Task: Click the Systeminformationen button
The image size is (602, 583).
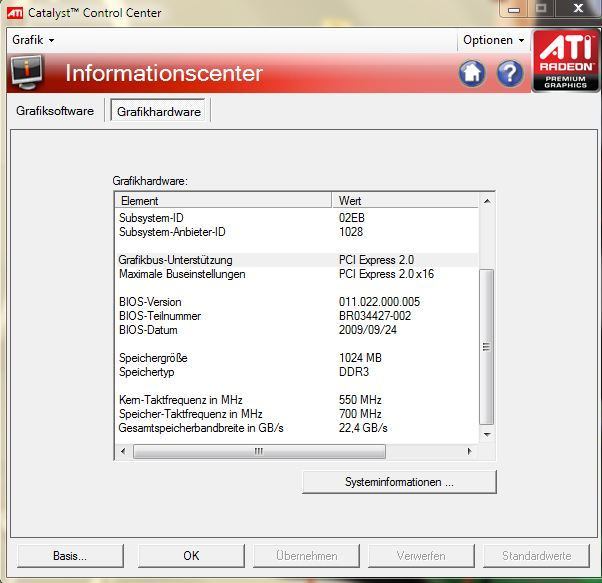Action: point(399,482)
